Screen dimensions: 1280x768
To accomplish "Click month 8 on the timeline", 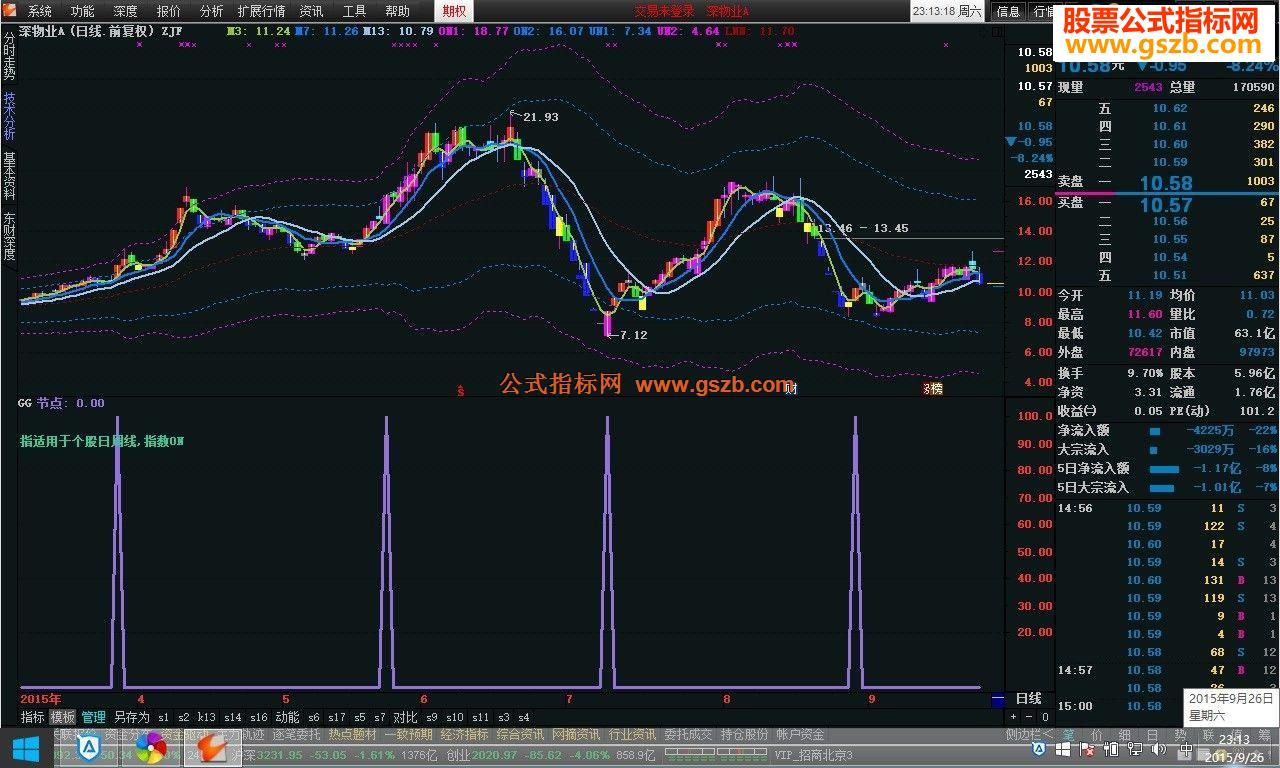I will [x=727, y=699].
